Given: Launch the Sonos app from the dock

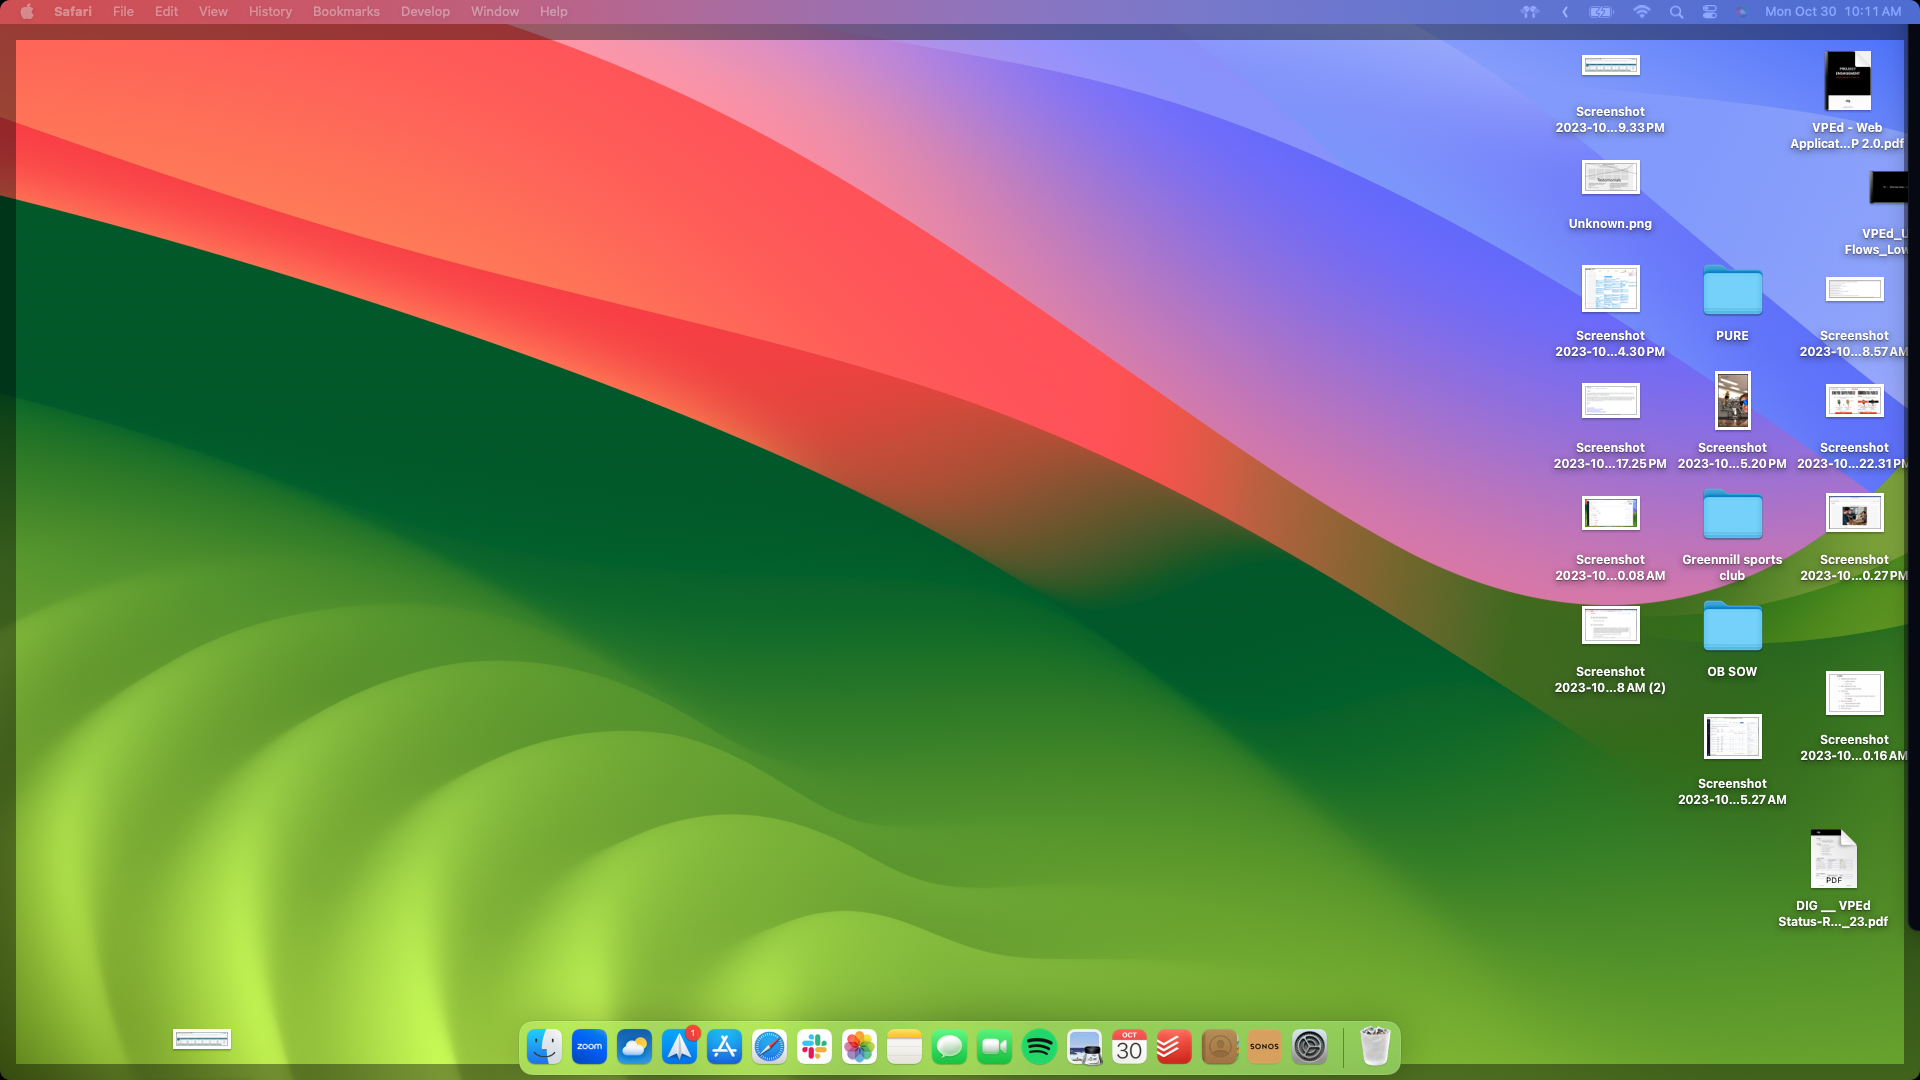Looking at the screenshot, I should click(1264, 1047).
